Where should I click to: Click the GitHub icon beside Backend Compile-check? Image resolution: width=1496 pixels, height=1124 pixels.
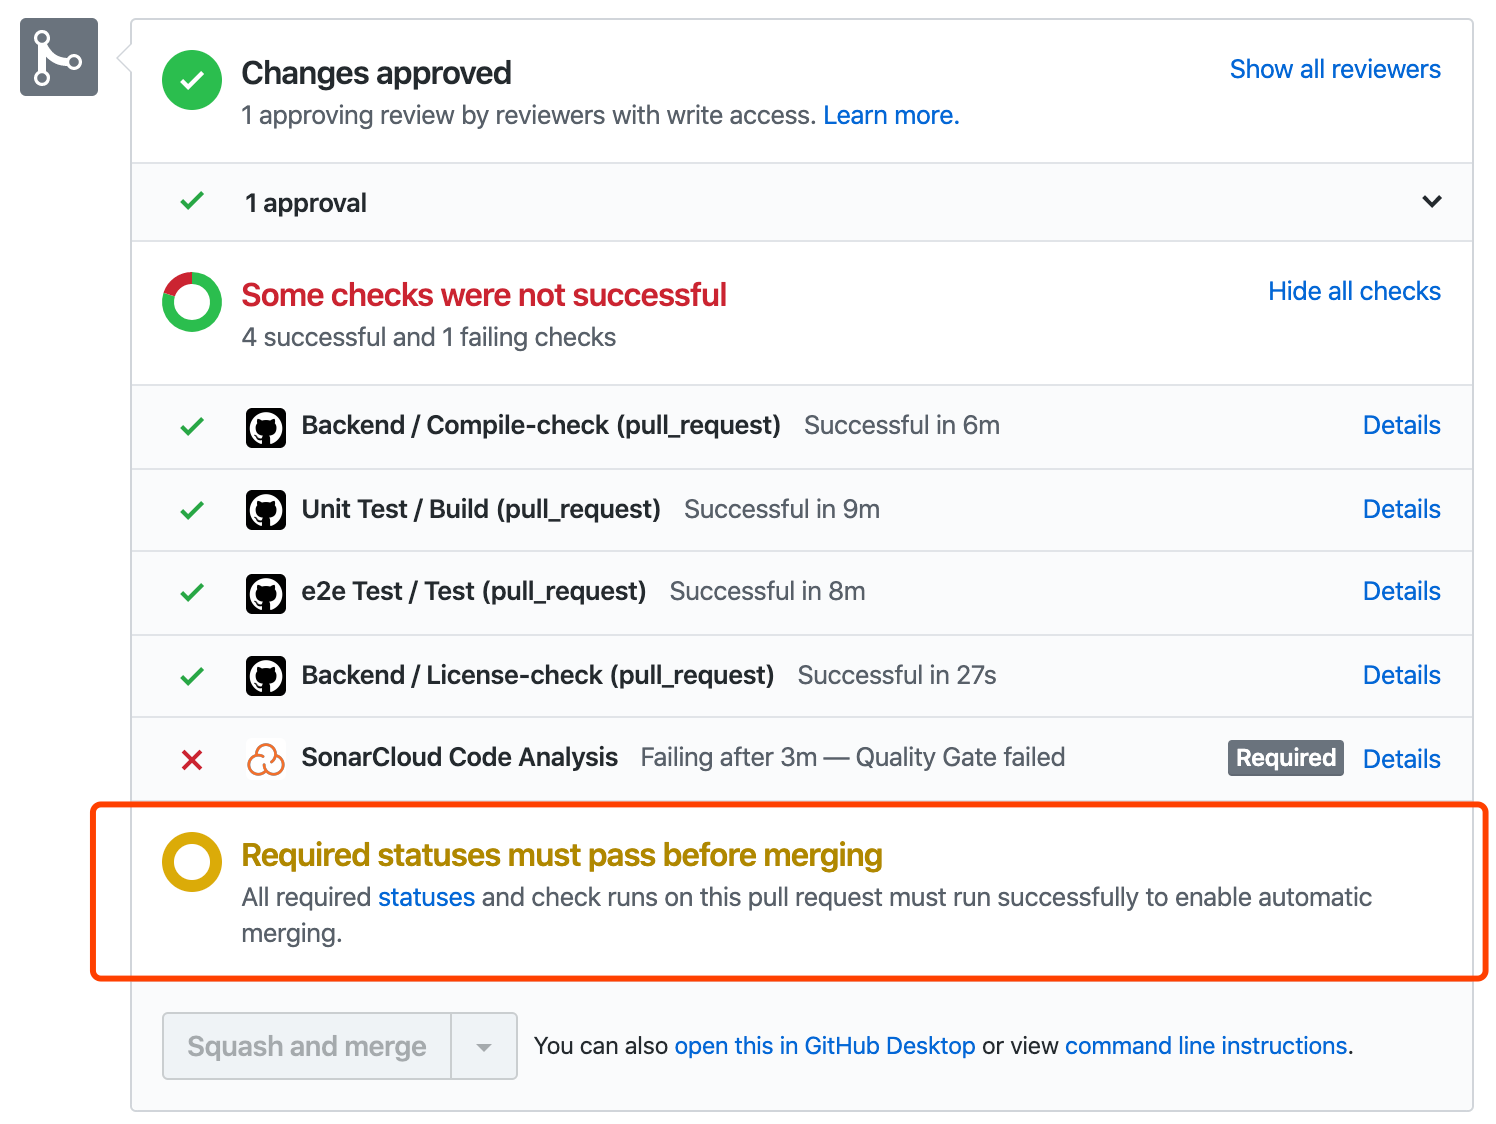click(x=266, y=427)
